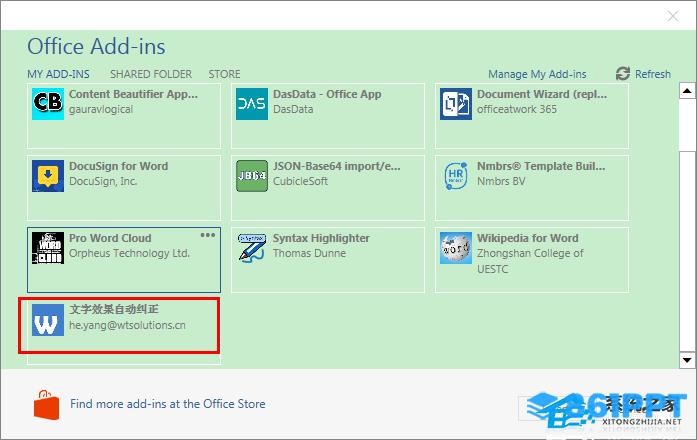The height and width of the screenshot is (440, 697).
Task: Select the Syntax Highlighter pen icon
Action: pyautogui.click(x=252, y=248)
